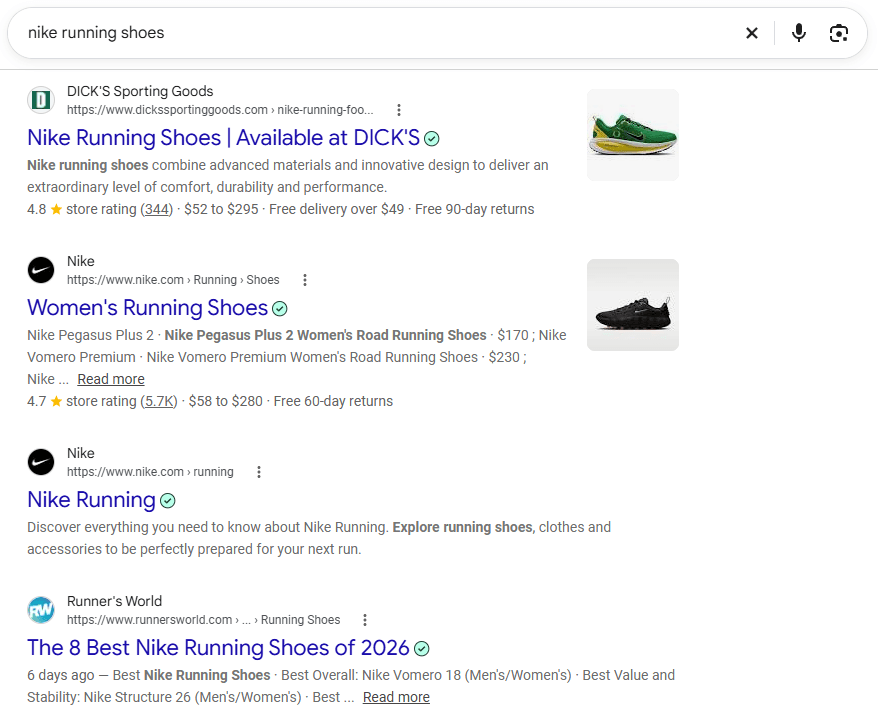
Task: Open three-dot menu for nike.com Running Shoes result
Action: [305, 280]
